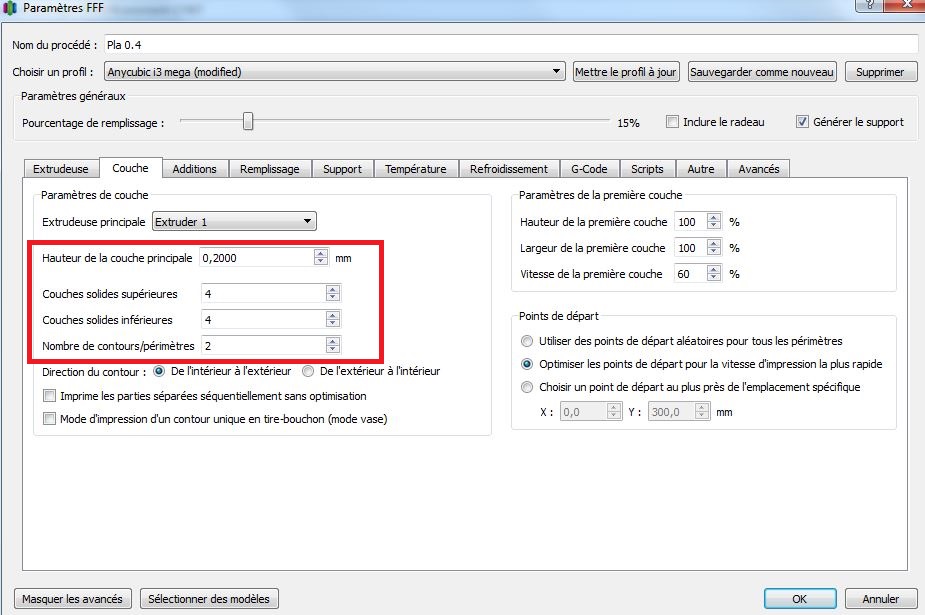Viewport: 925px width, 615px height.
Task: Click the start point X coordinate field
Action: pos(584,412)
